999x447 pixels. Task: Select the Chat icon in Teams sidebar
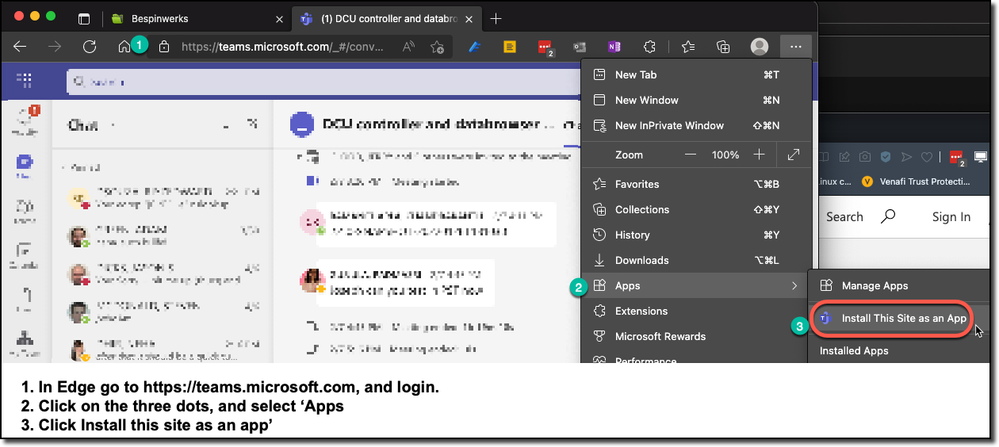pyautogui.click(x=25, y=166)
